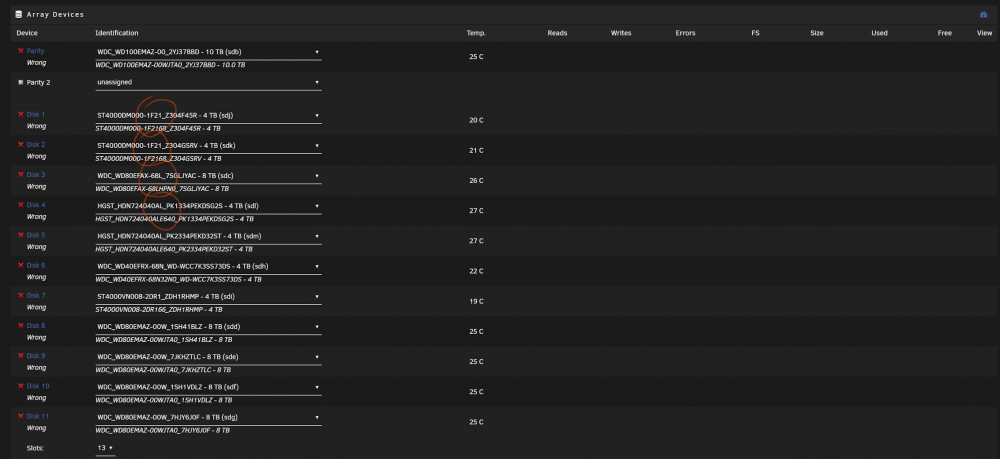Open the Disk 5 link

pos(36,235)
